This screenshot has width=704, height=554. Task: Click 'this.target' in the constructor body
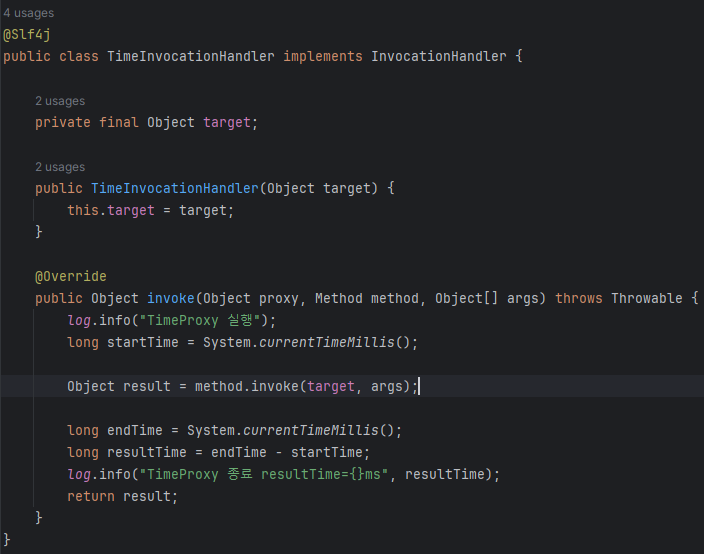[x=111, y=211]
